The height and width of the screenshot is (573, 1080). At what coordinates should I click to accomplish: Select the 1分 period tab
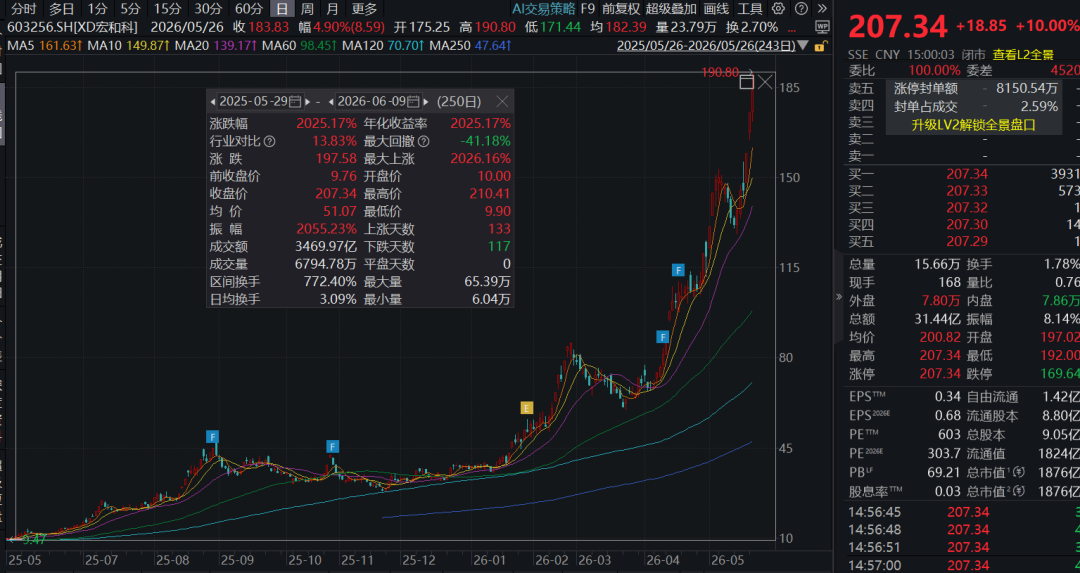97,9
